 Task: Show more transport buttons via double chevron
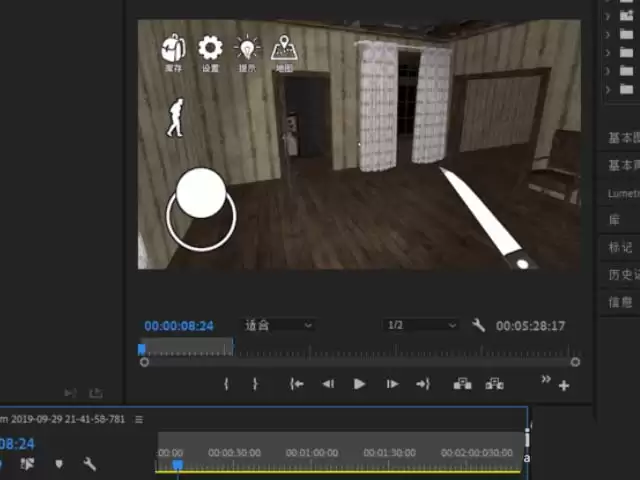point(546,379)
